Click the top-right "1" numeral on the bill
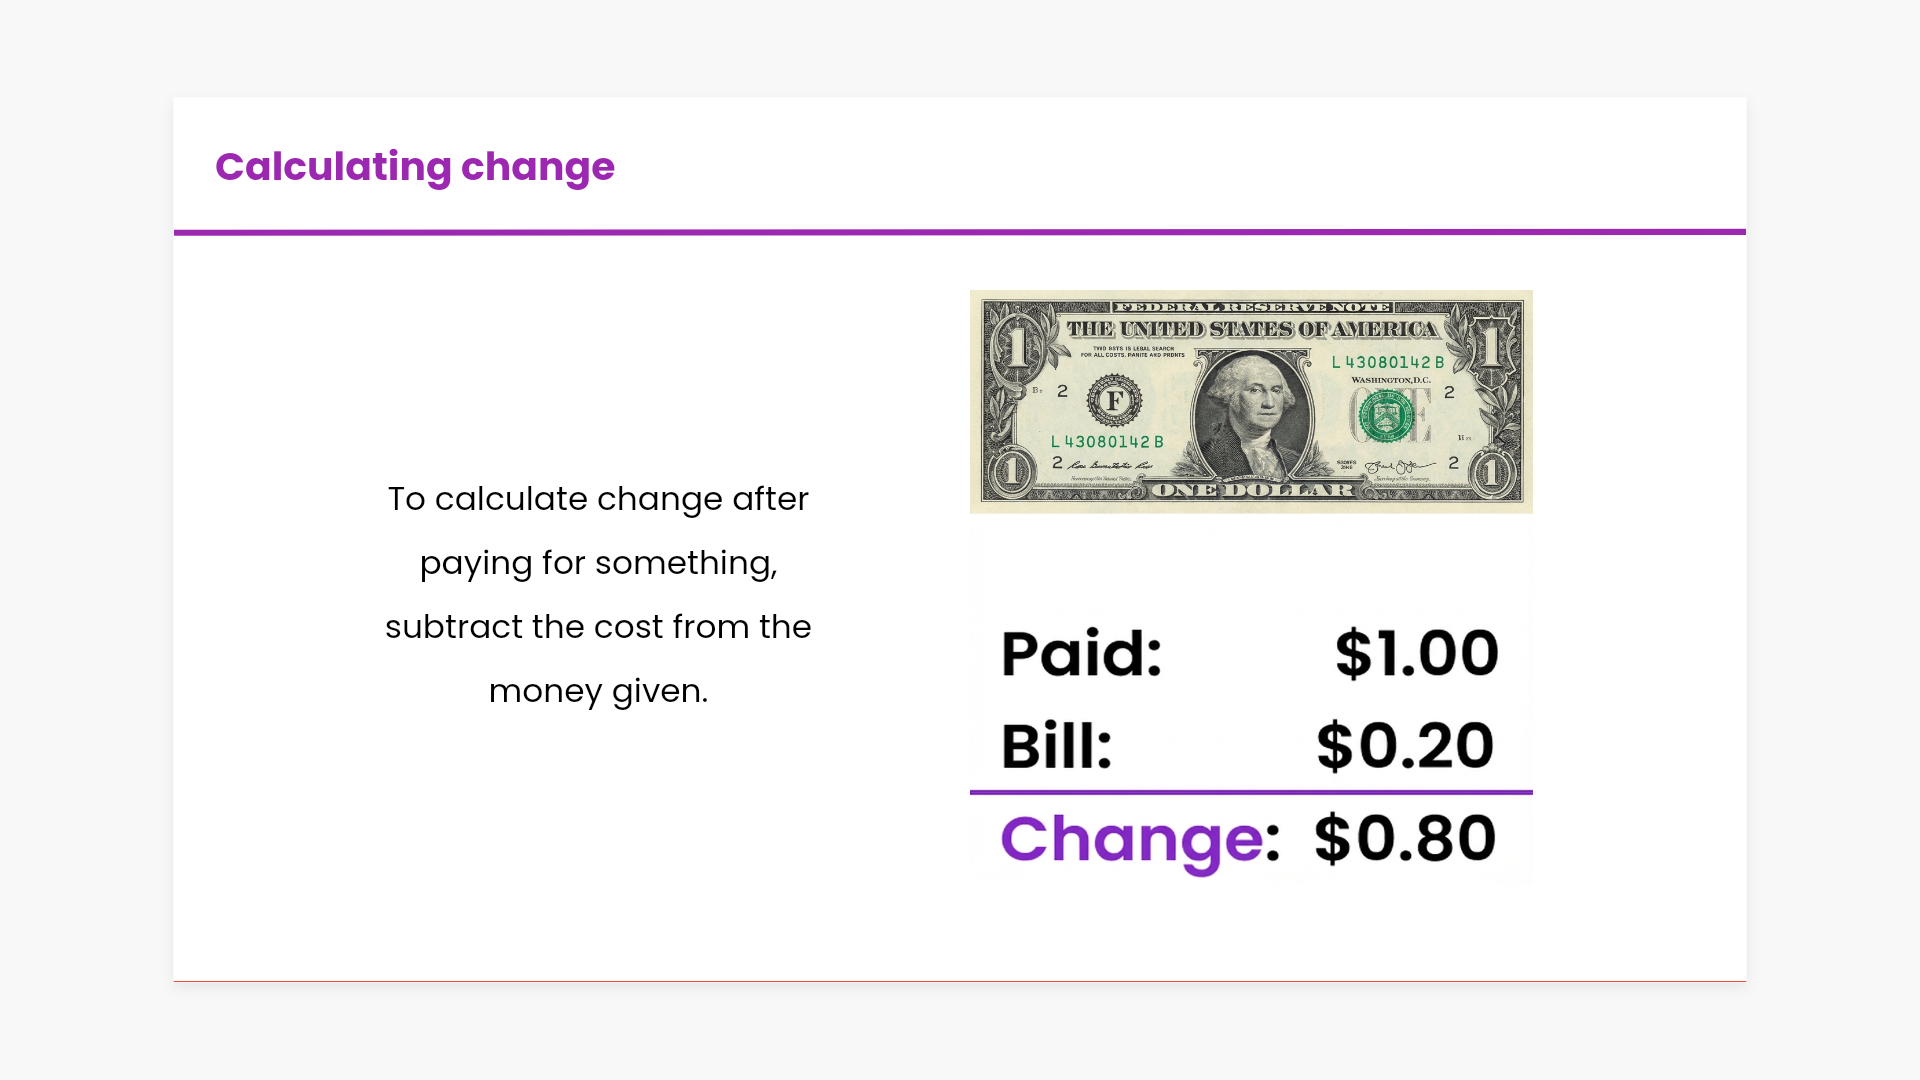 pos(1490,346)
